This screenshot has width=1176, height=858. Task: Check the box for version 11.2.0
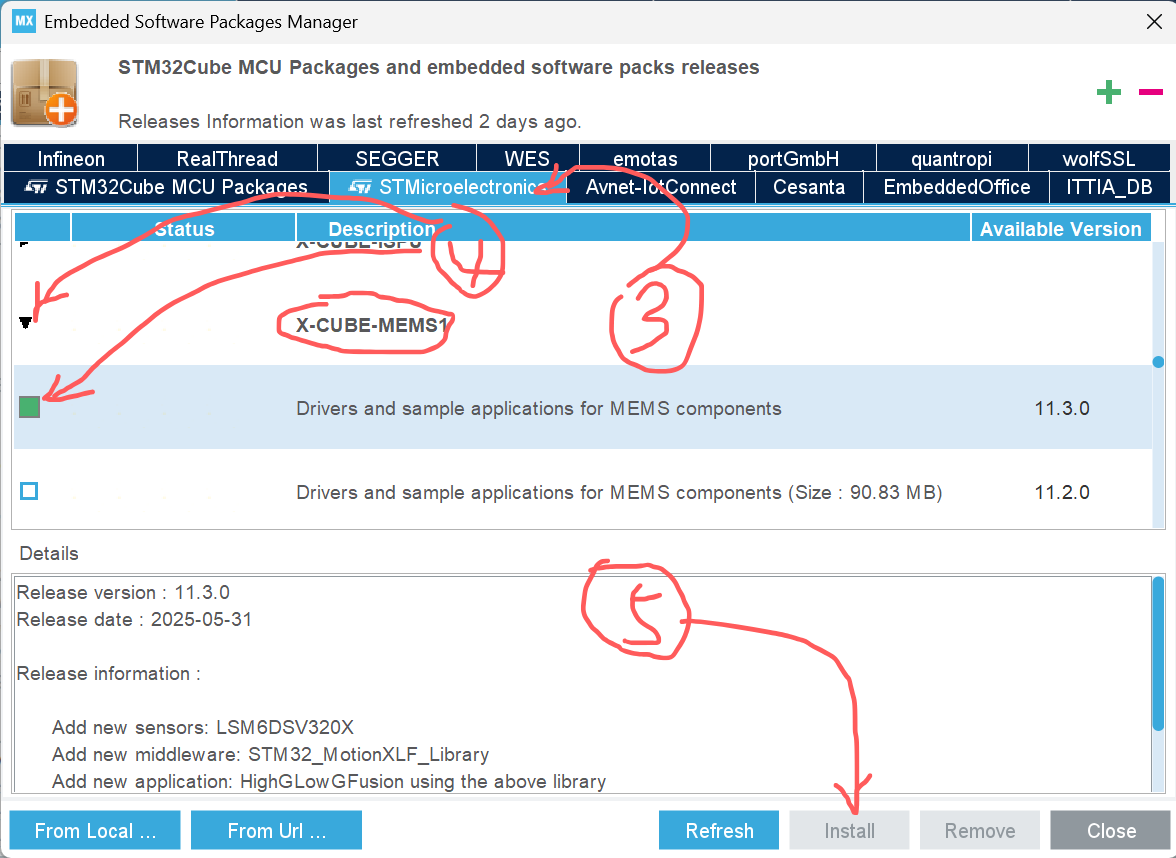(x=29, y=491)
